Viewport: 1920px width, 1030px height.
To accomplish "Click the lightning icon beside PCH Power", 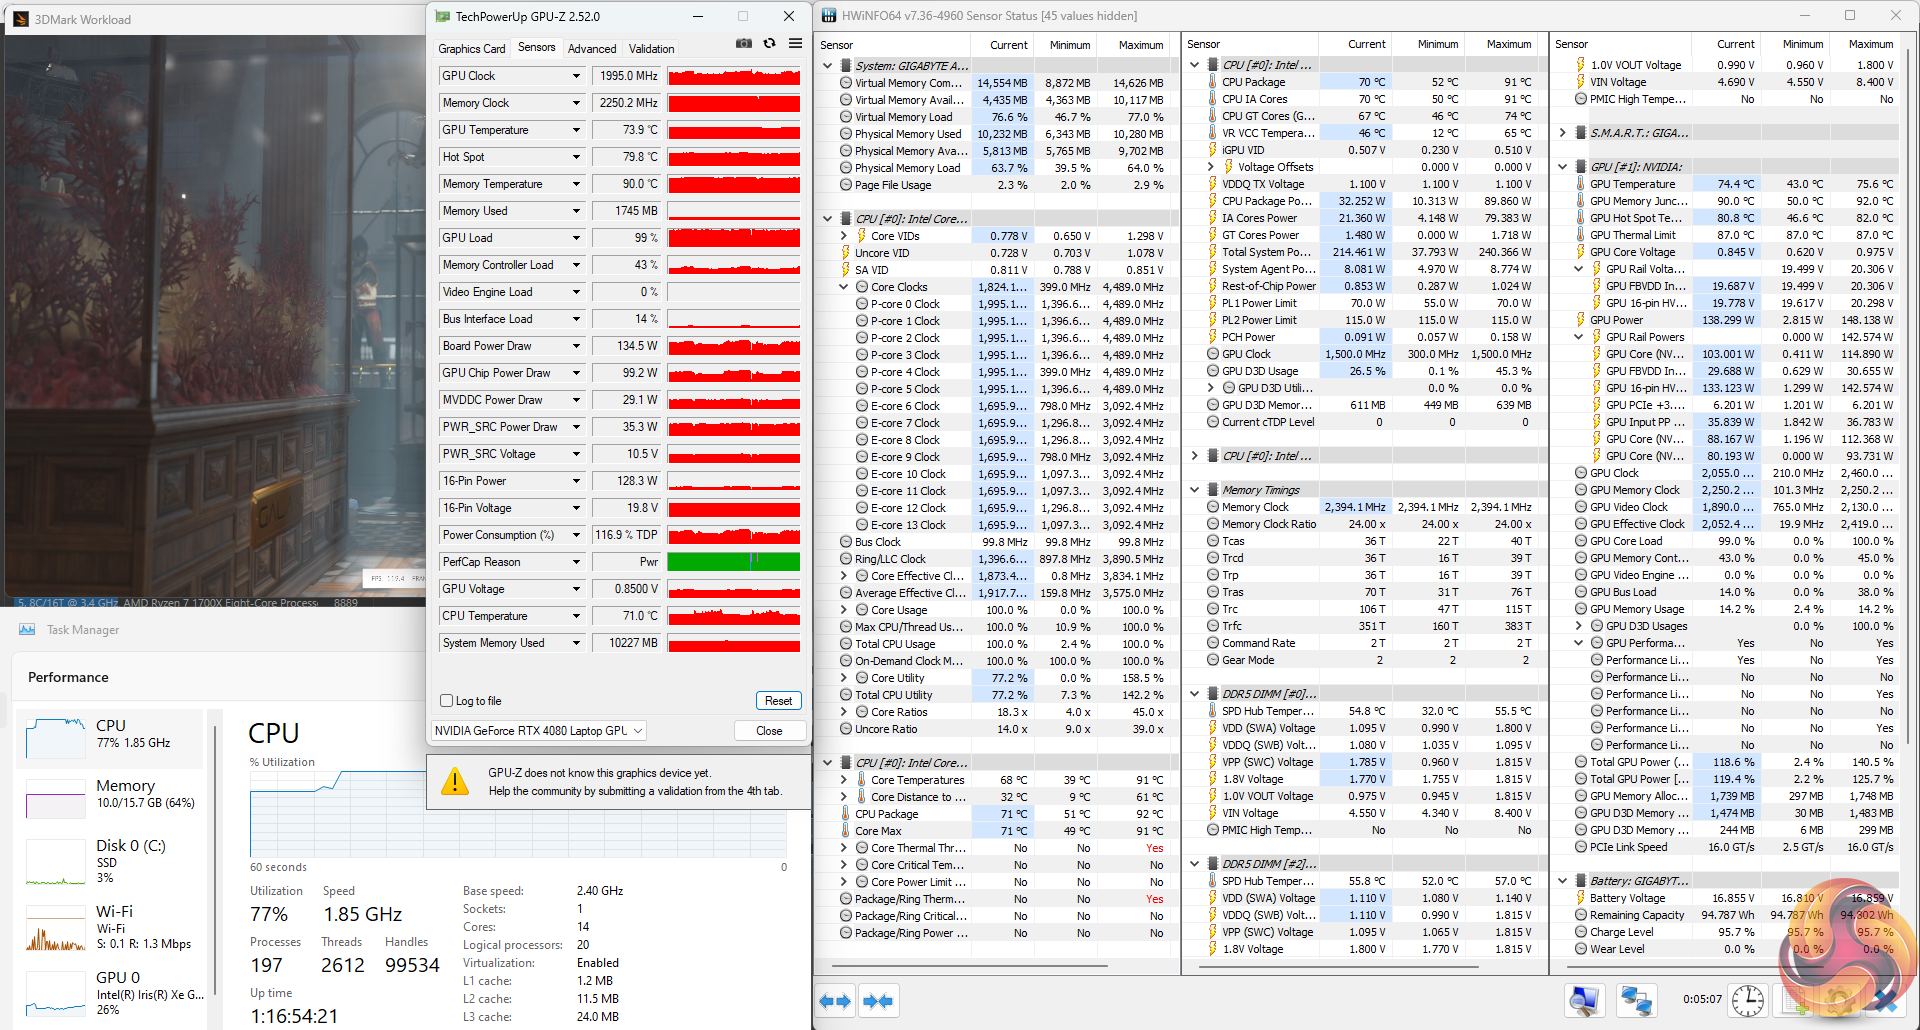I will click(1213, 337).
